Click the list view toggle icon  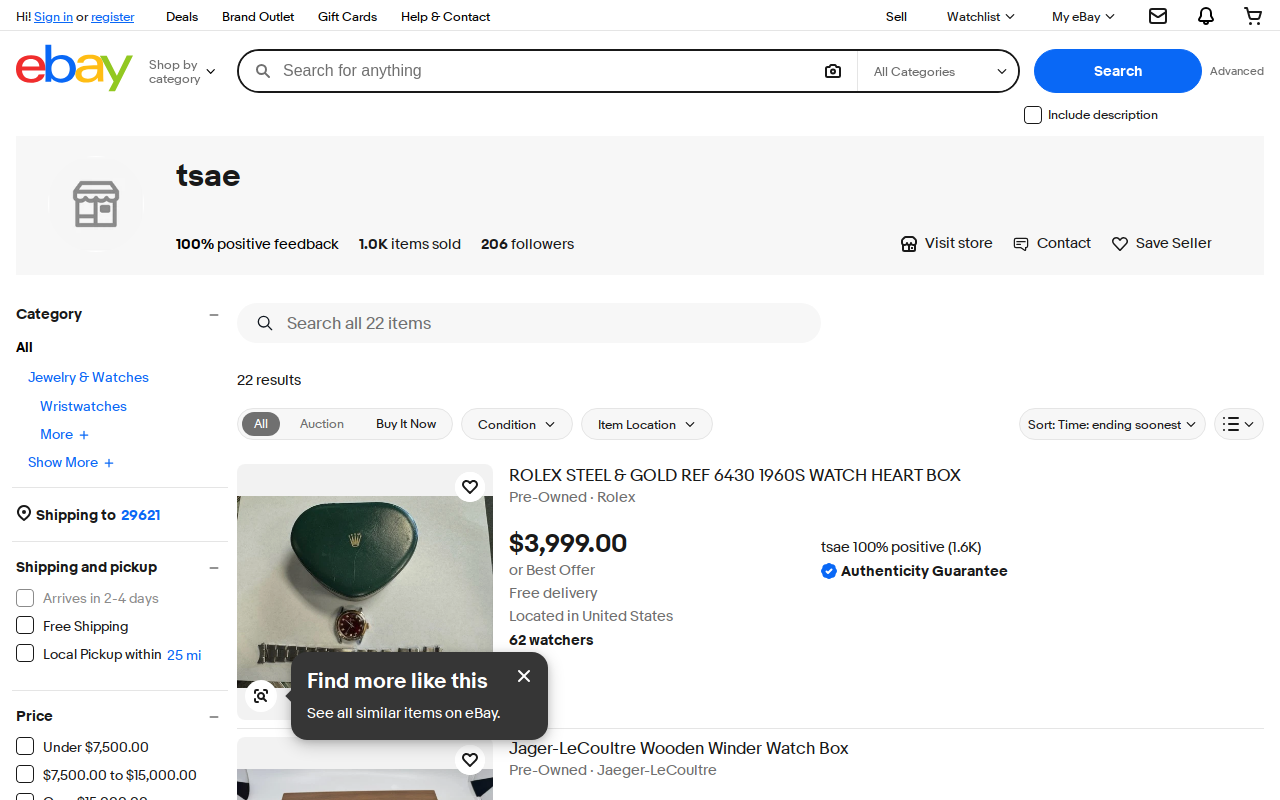[x=1239, y=424]
